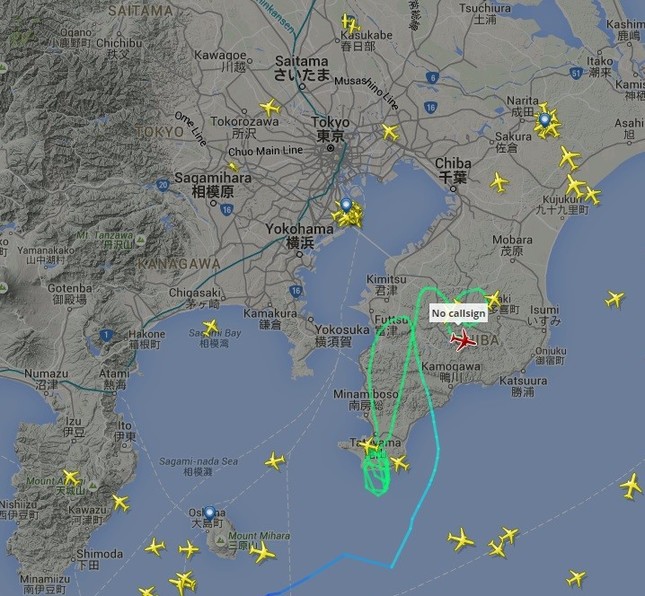Select the plane beside Kawazu
The image size is (645, 596).
(x=121, y=503)
